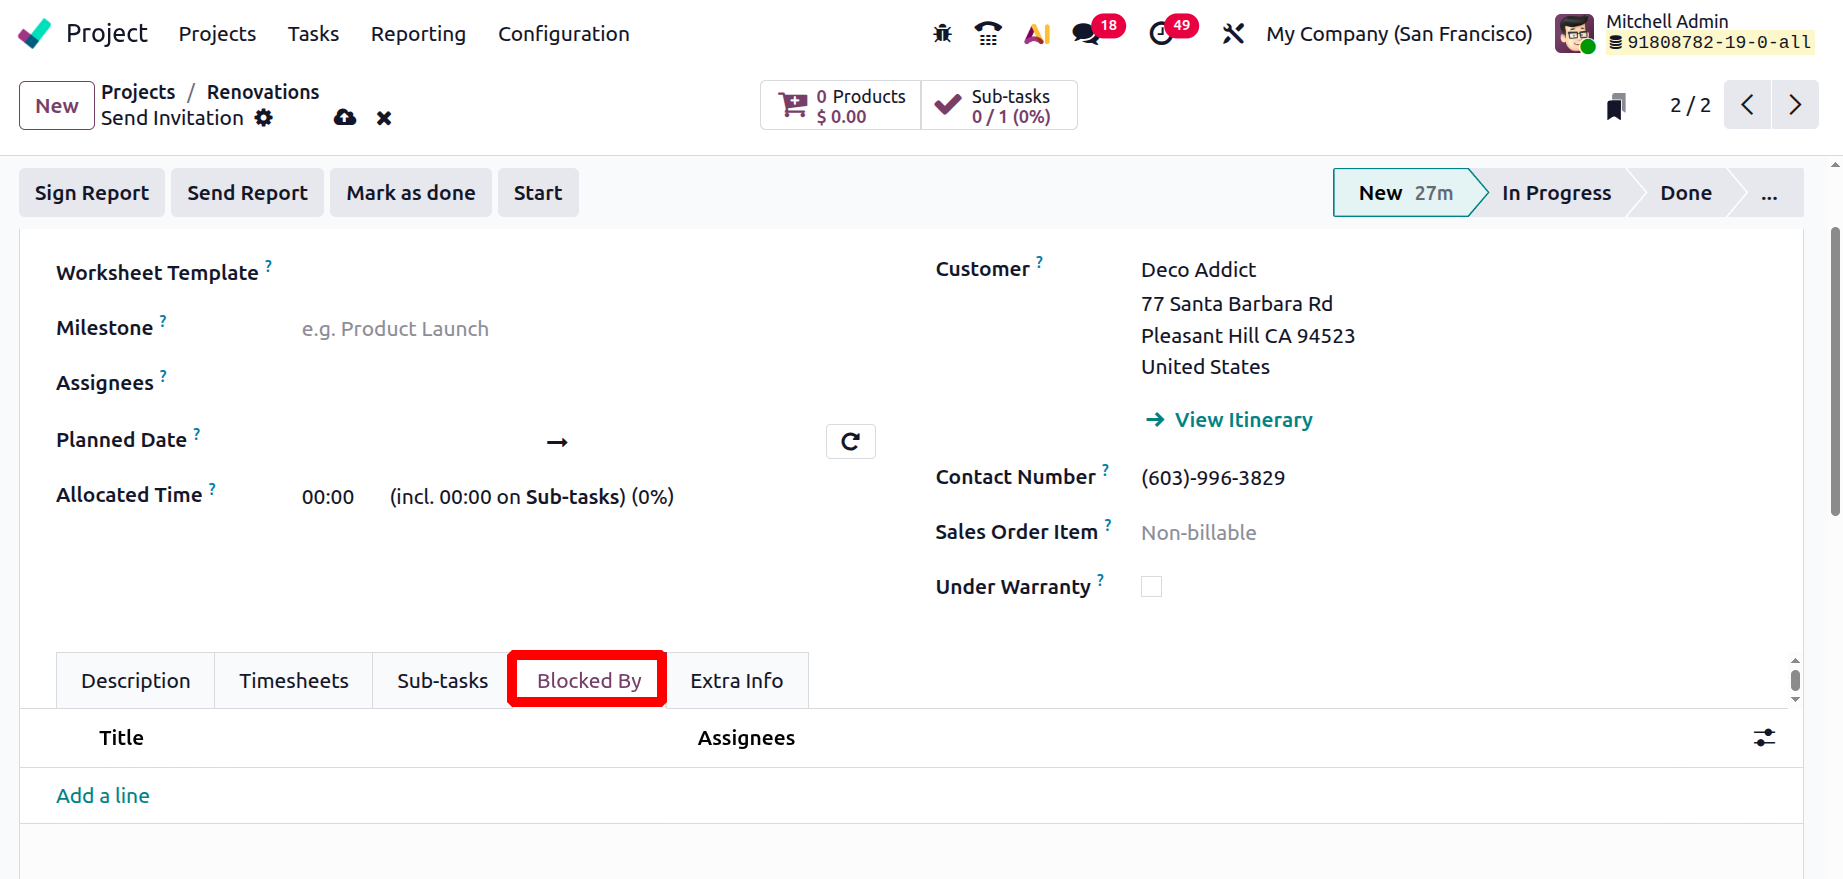
Task: Click the bug debug icon
Action: [942, 34]
